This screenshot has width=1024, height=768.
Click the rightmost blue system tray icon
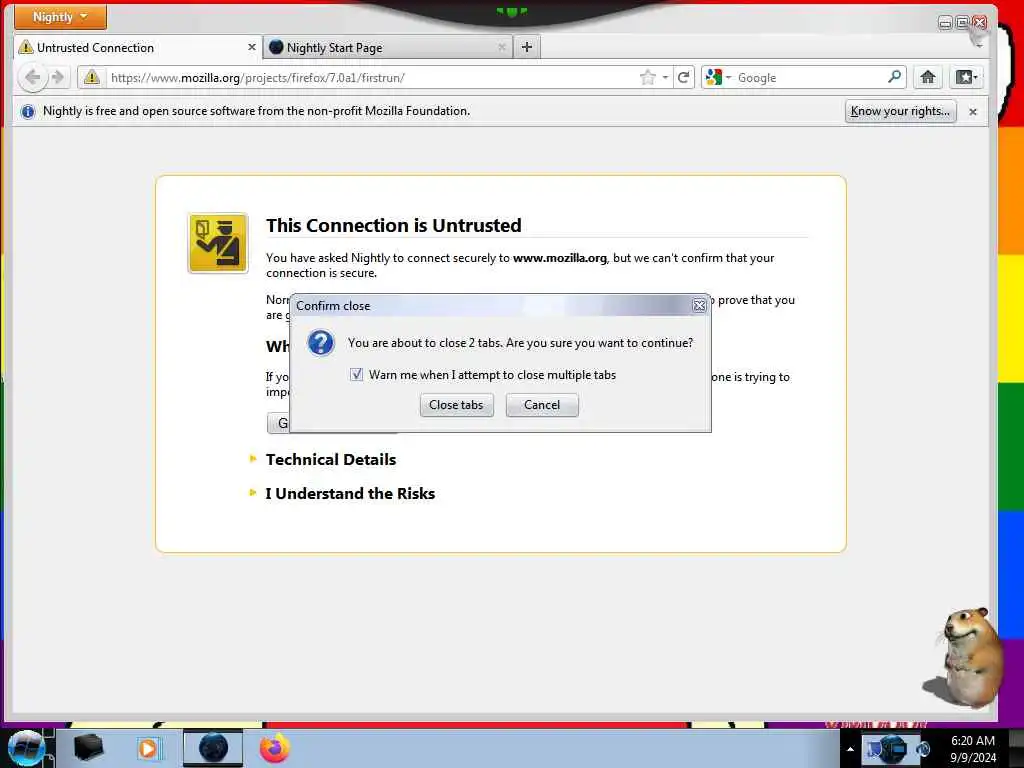click(x=923, y=749)
